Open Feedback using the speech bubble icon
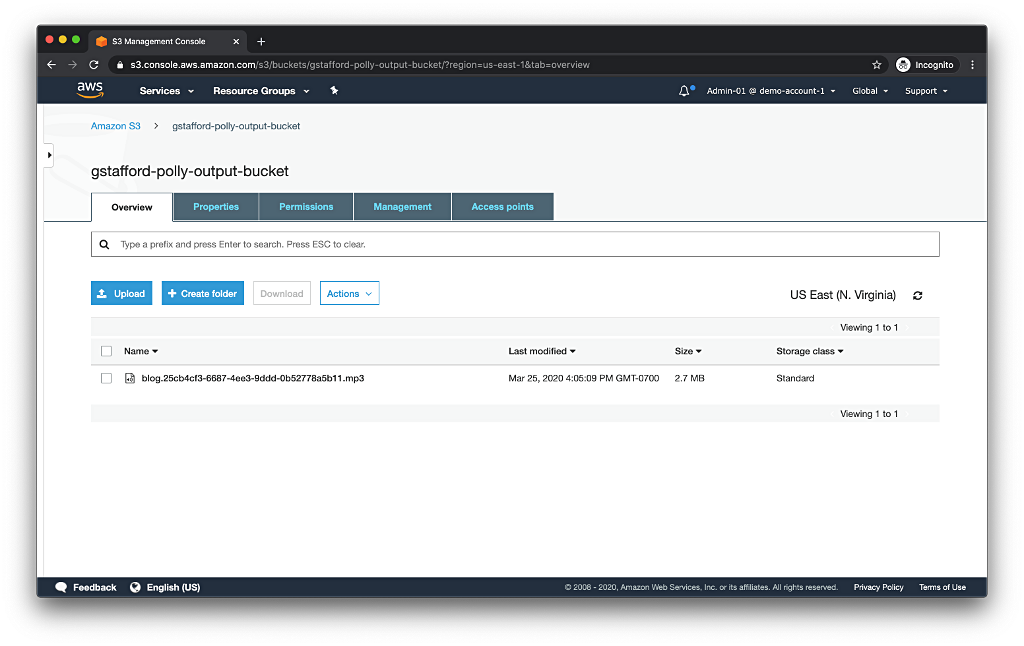Screen dimensions: 1024x646 [62, 587]
